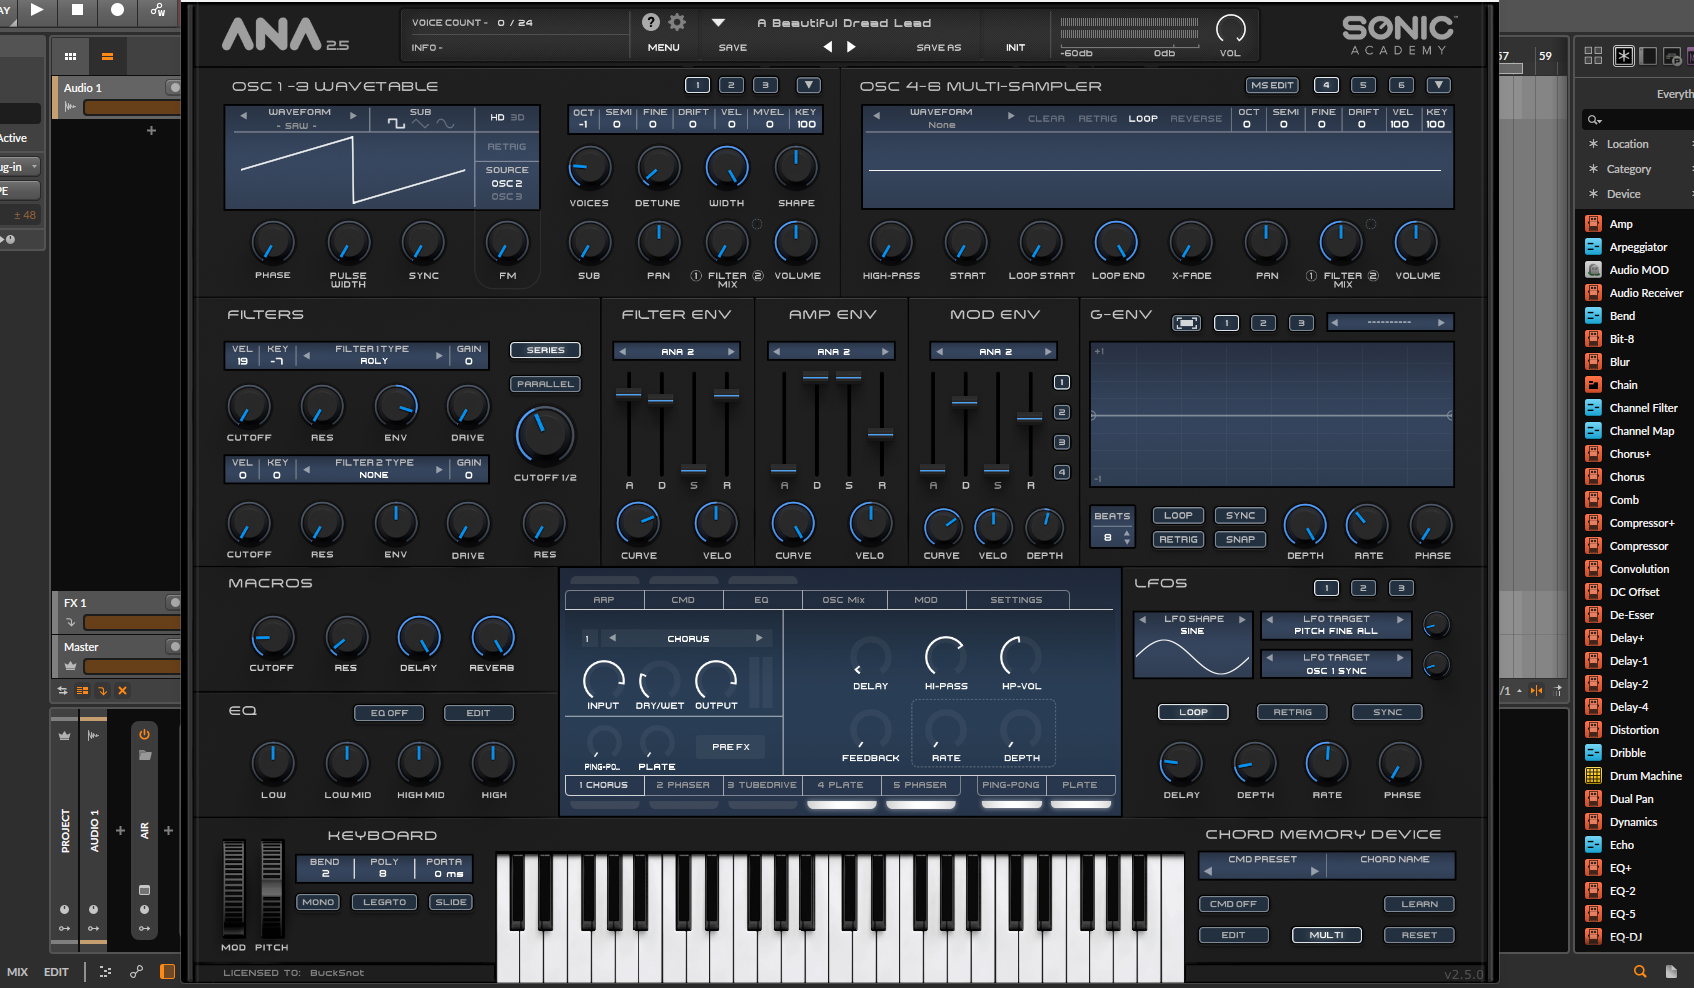Click orange list view icon in track panel
Viewport: 1694px width, 988px height.
pyautogui.click(x=107, y=56)
